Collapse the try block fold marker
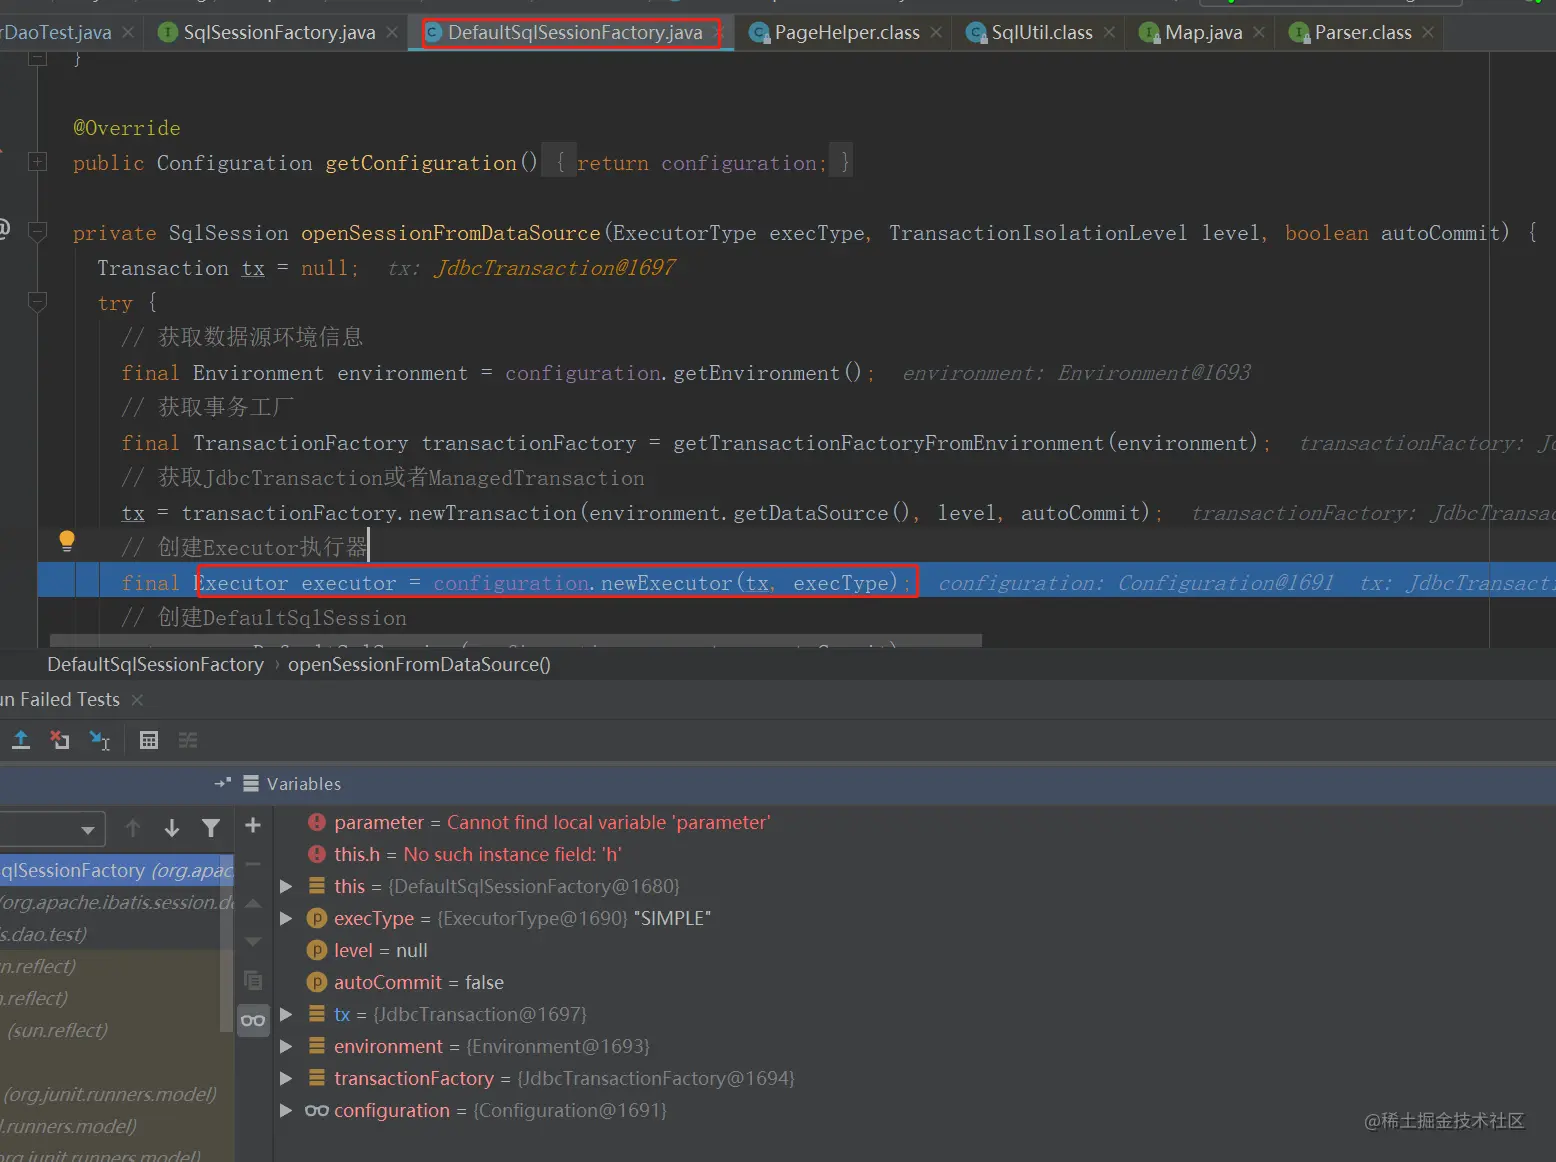 point(38,301)
